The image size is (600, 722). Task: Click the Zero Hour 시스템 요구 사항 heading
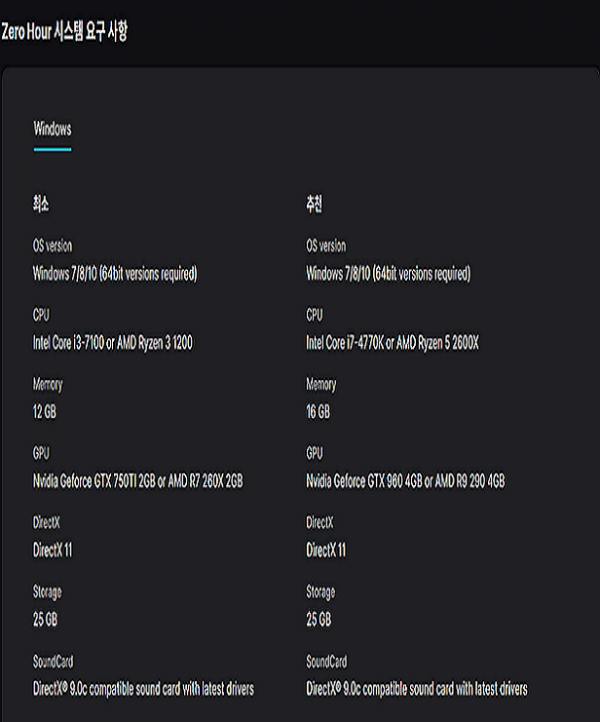(65, 31)
